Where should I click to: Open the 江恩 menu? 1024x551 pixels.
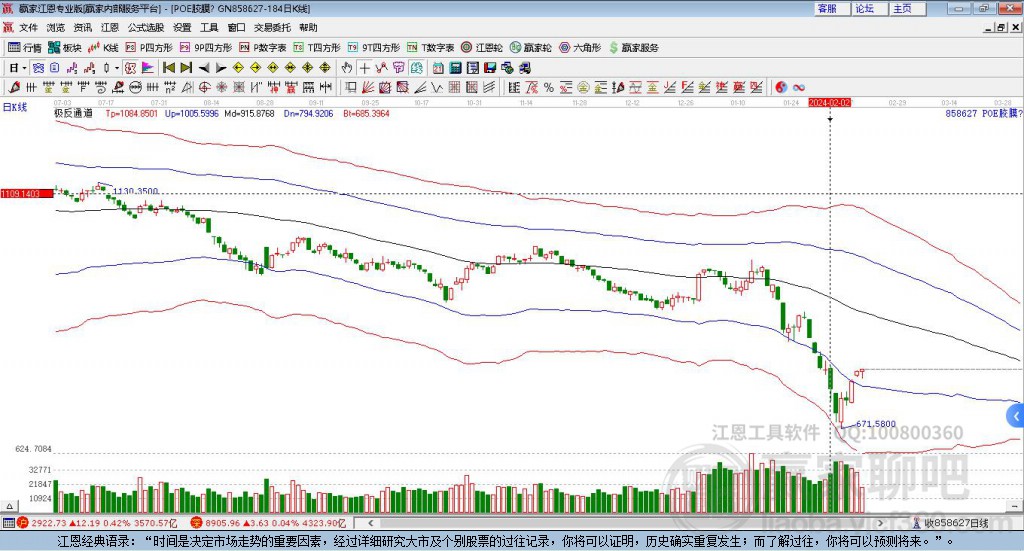110,28
